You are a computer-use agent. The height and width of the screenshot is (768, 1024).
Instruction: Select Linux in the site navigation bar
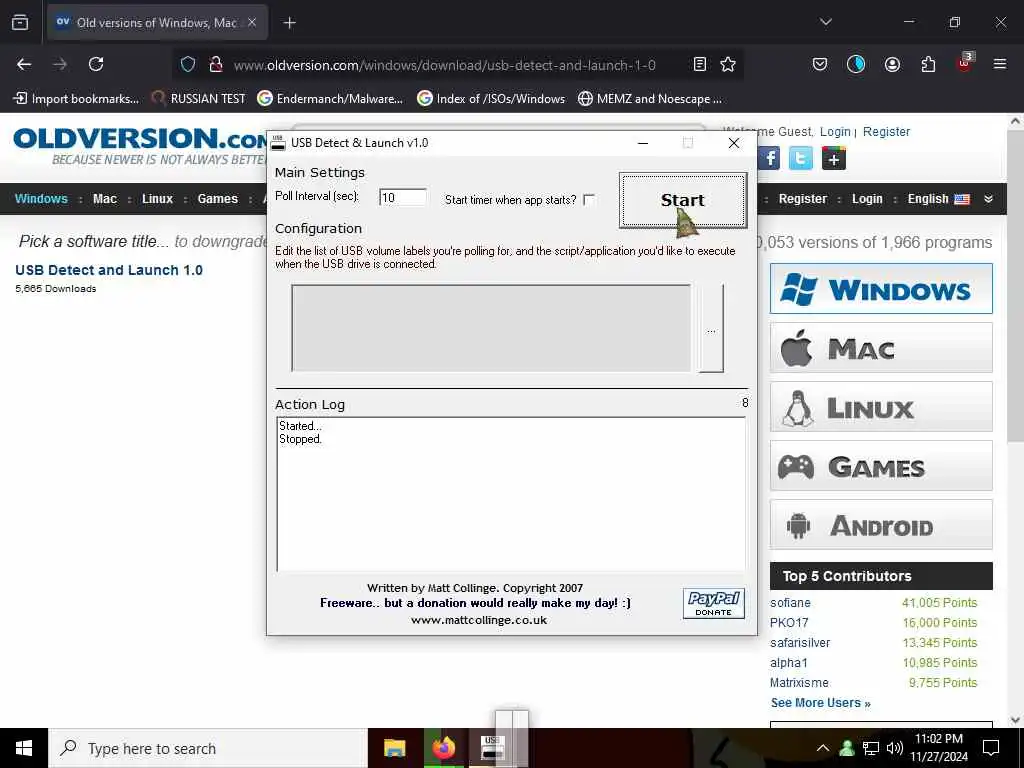coord(157,199)
